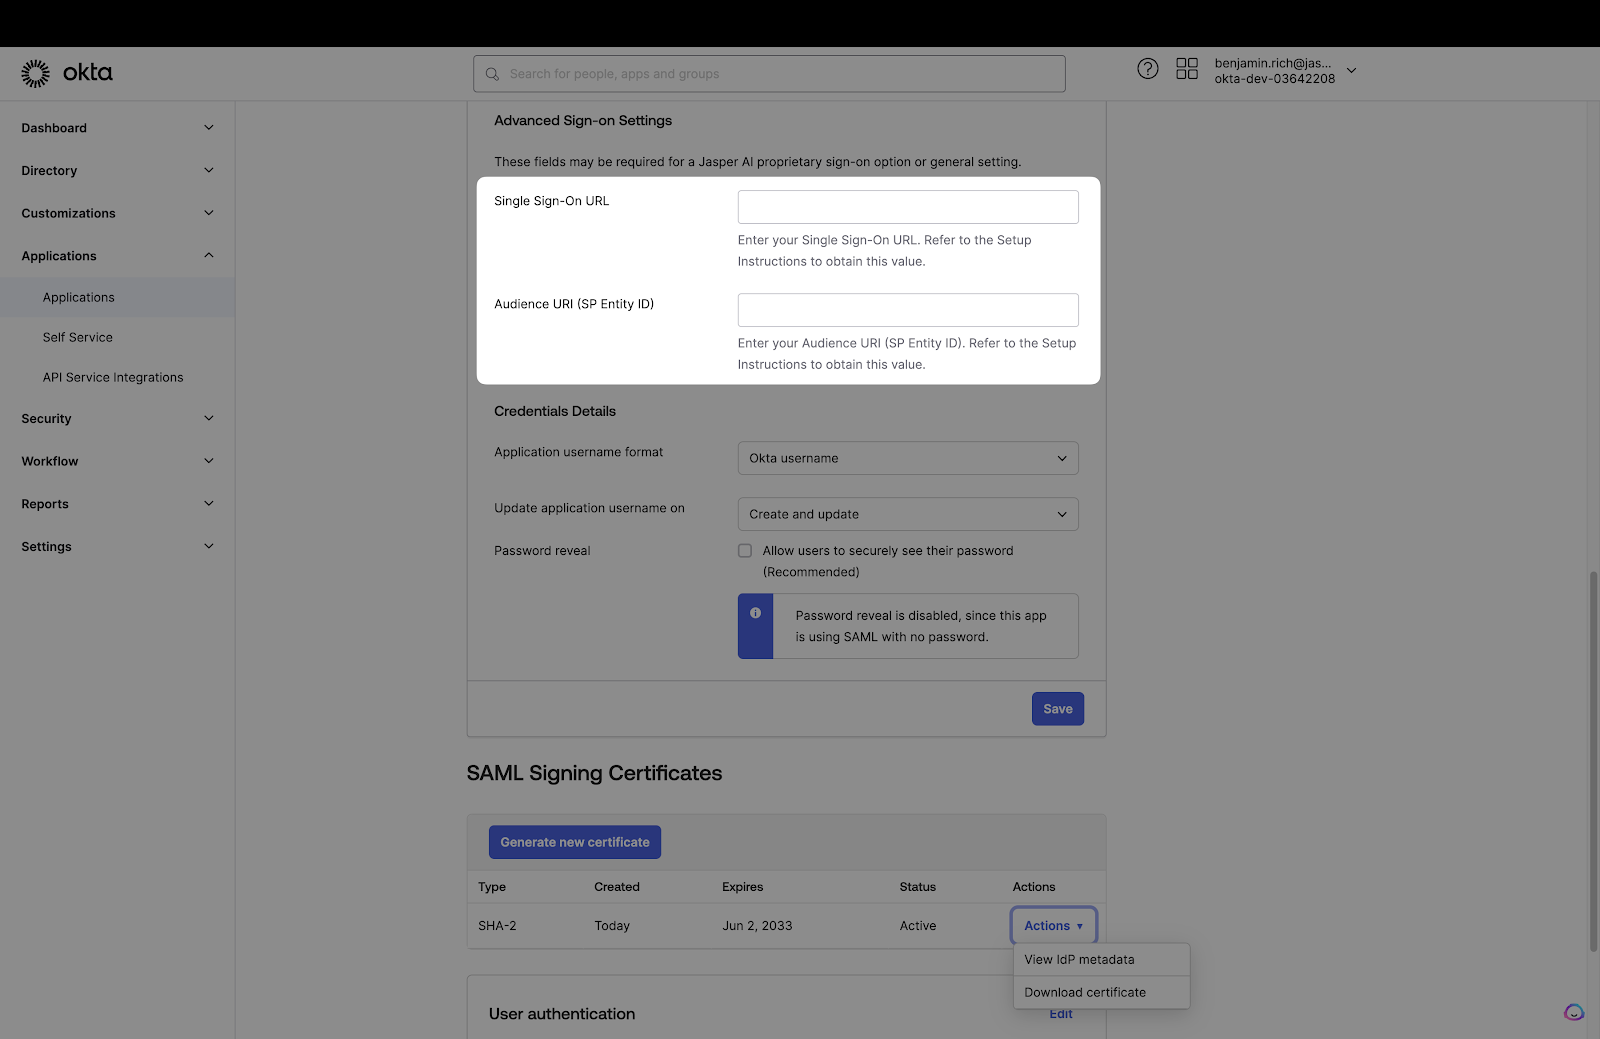Image resolution: width=1600 pixels, height=1039 pixels.
Task: Open Applications sub-item in sidebar
Action: point(117,298)
